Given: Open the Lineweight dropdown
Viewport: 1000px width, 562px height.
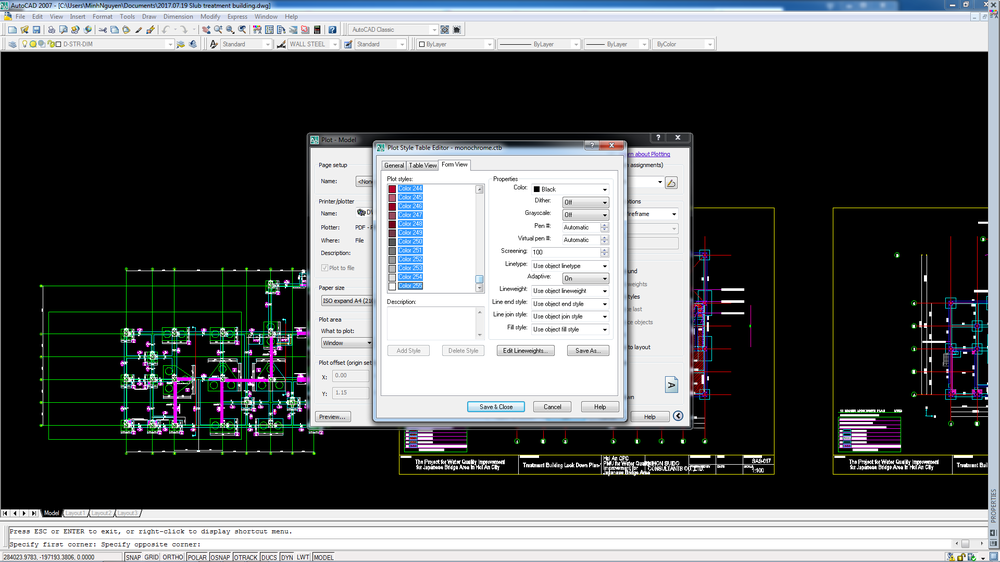Looking at the screenshot, I should point(570,291).
